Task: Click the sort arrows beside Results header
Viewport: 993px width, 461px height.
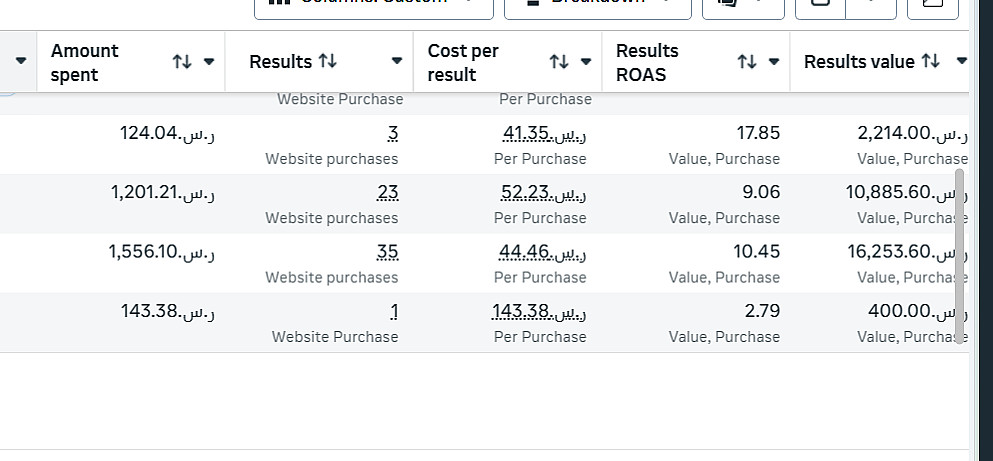Action: [326, 62]
